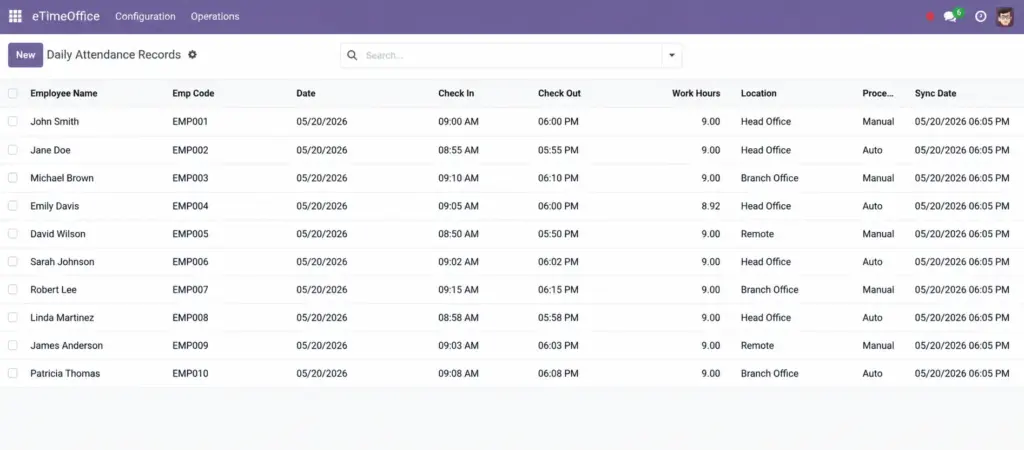Screen dimensions: 1024x450
Task: Open the Operations menu
Action: coord(215,16)
